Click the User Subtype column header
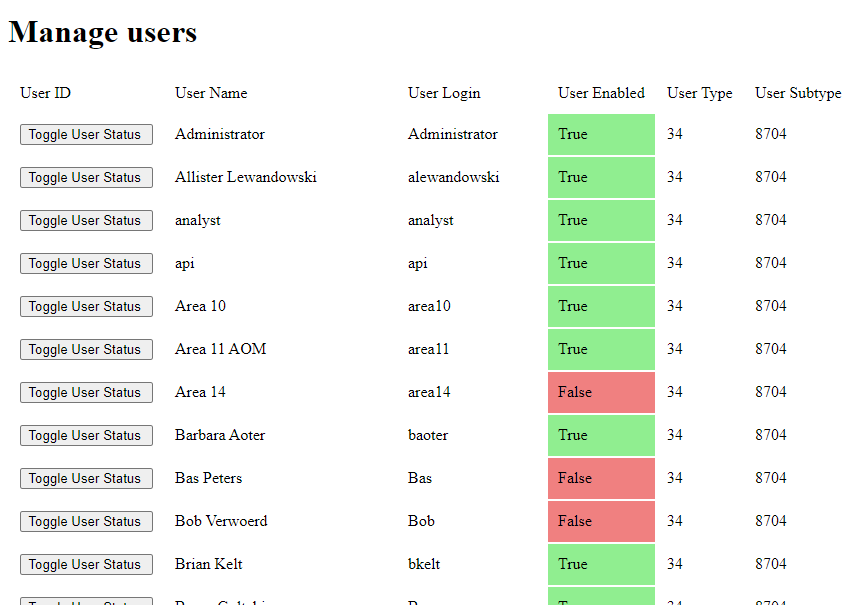Viewport: 855px width, 605px height. tap(798, 93)
